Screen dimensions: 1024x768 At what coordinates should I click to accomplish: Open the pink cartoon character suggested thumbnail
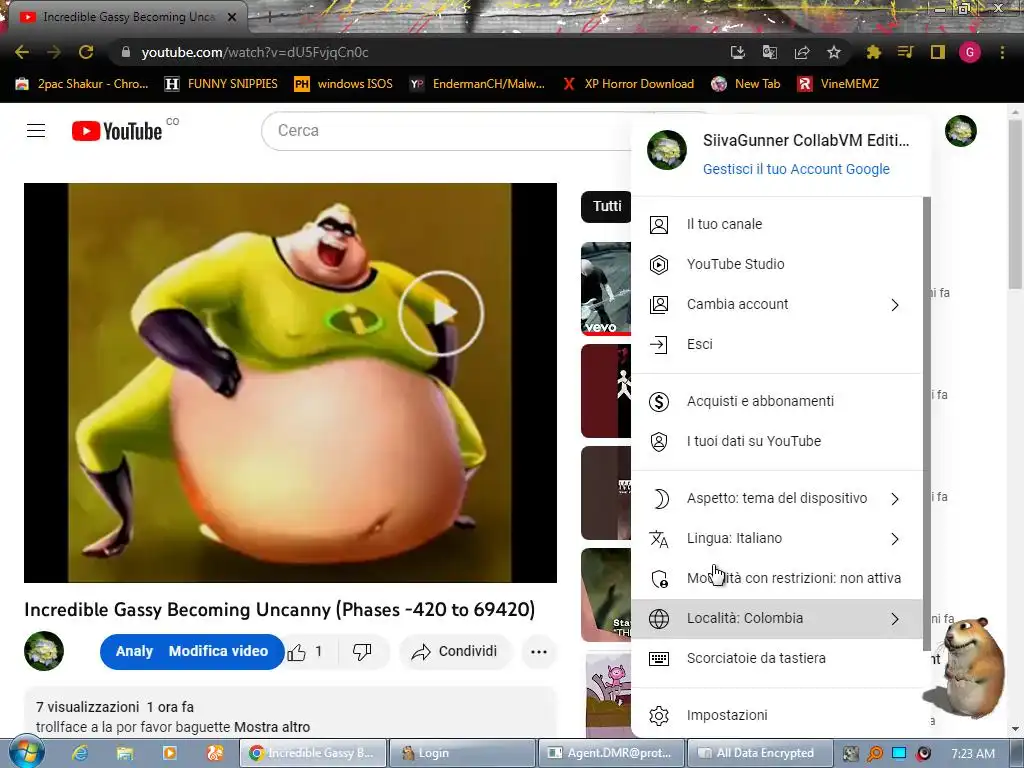(609, 694)
